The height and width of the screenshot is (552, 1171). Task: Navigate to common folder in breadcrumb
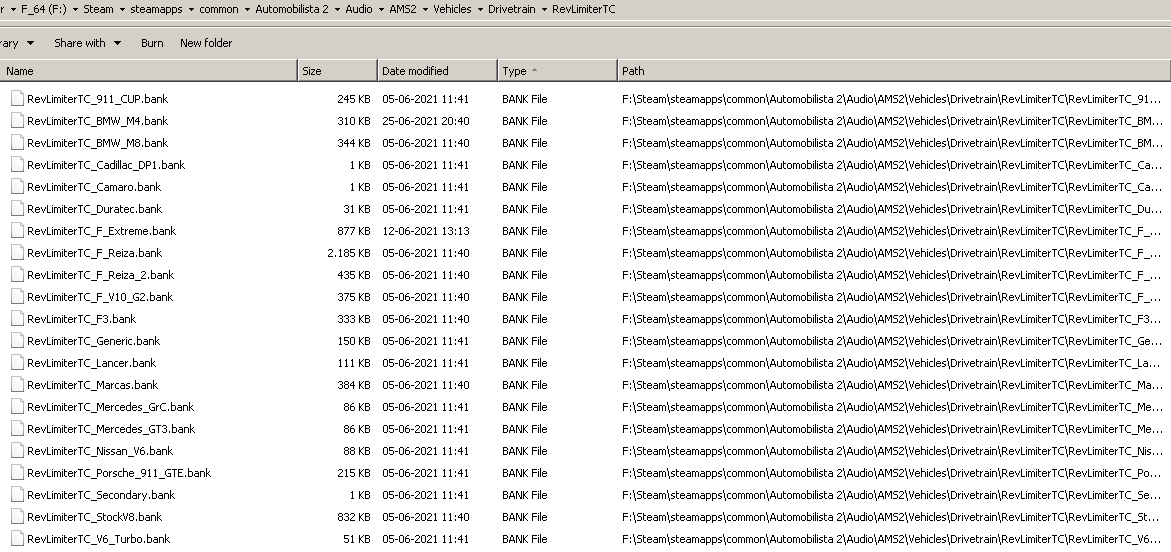pyautogui.click(x=219, y=10)
